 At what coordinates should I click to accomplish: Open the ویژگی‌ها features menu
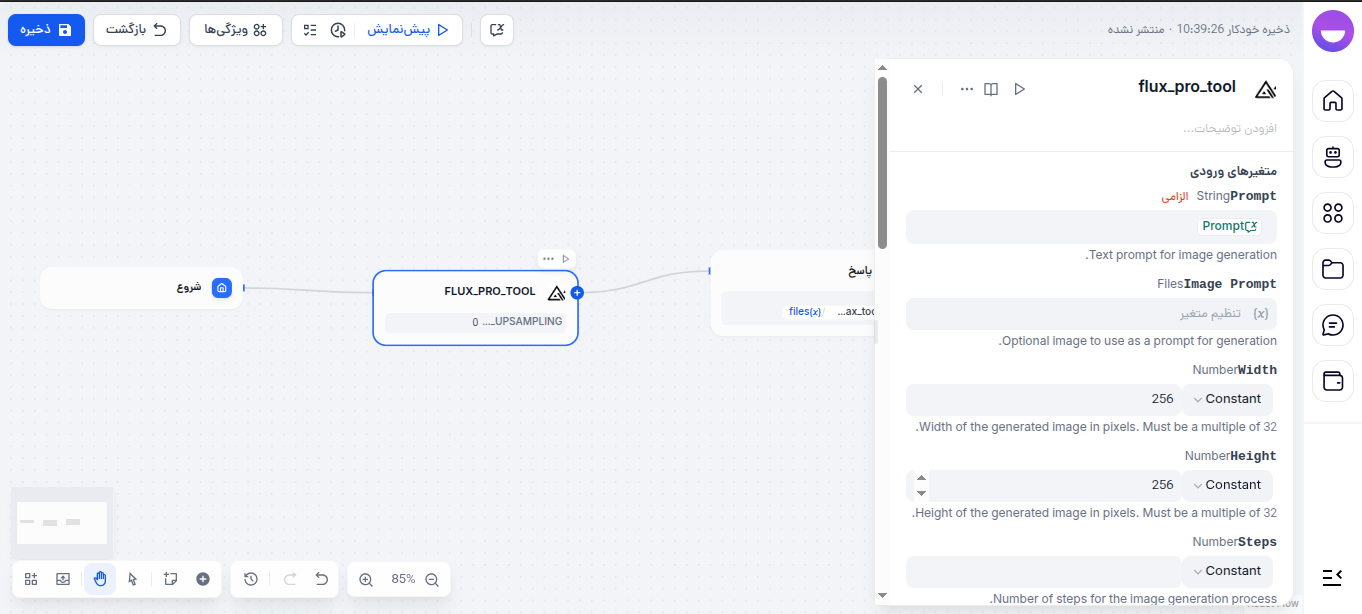(x=236, y=29)
